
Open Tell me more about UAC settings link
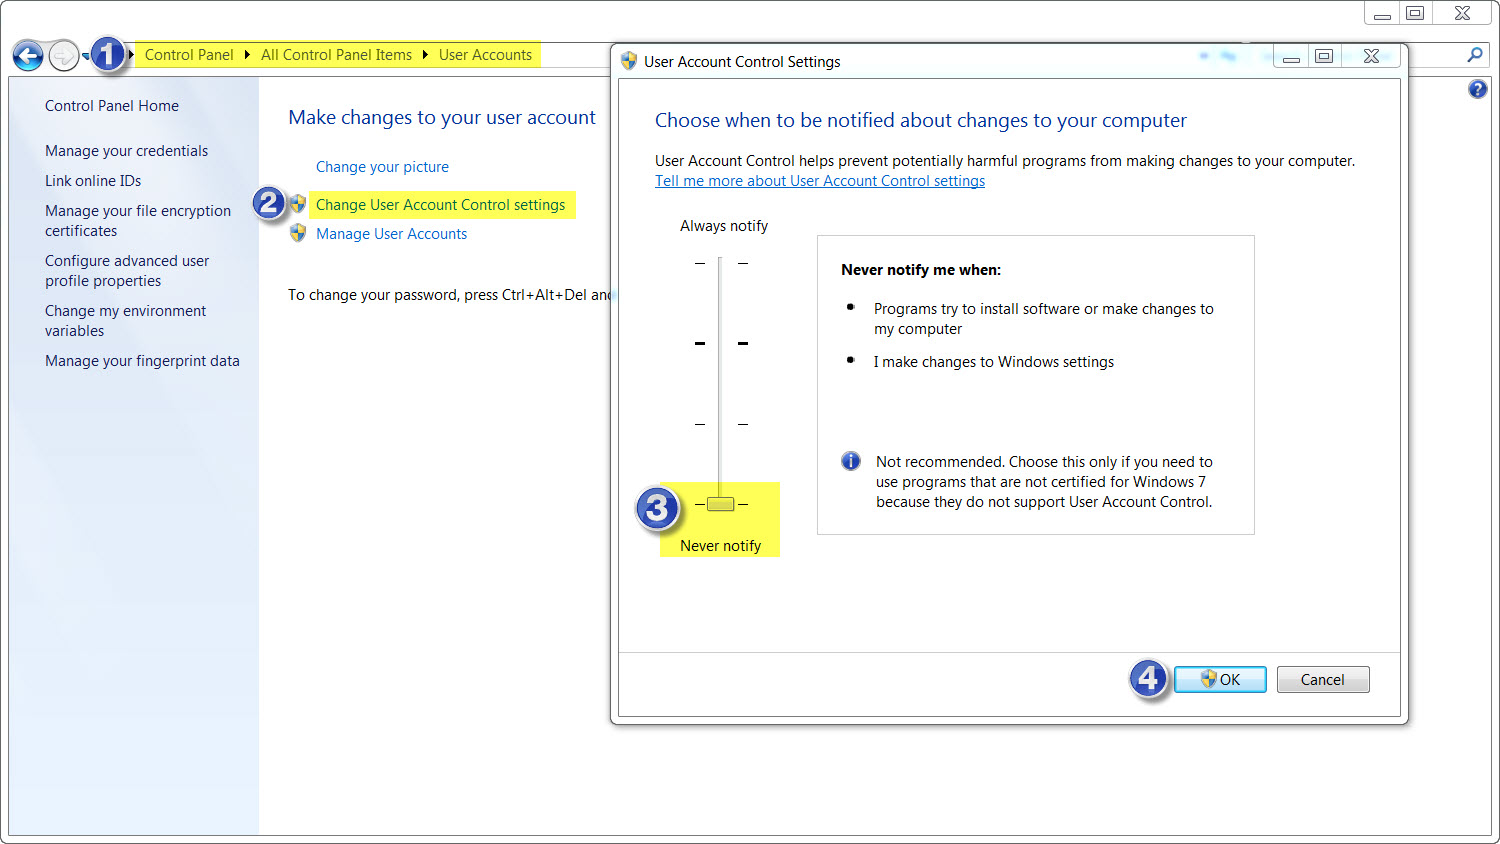click(820, 181)
